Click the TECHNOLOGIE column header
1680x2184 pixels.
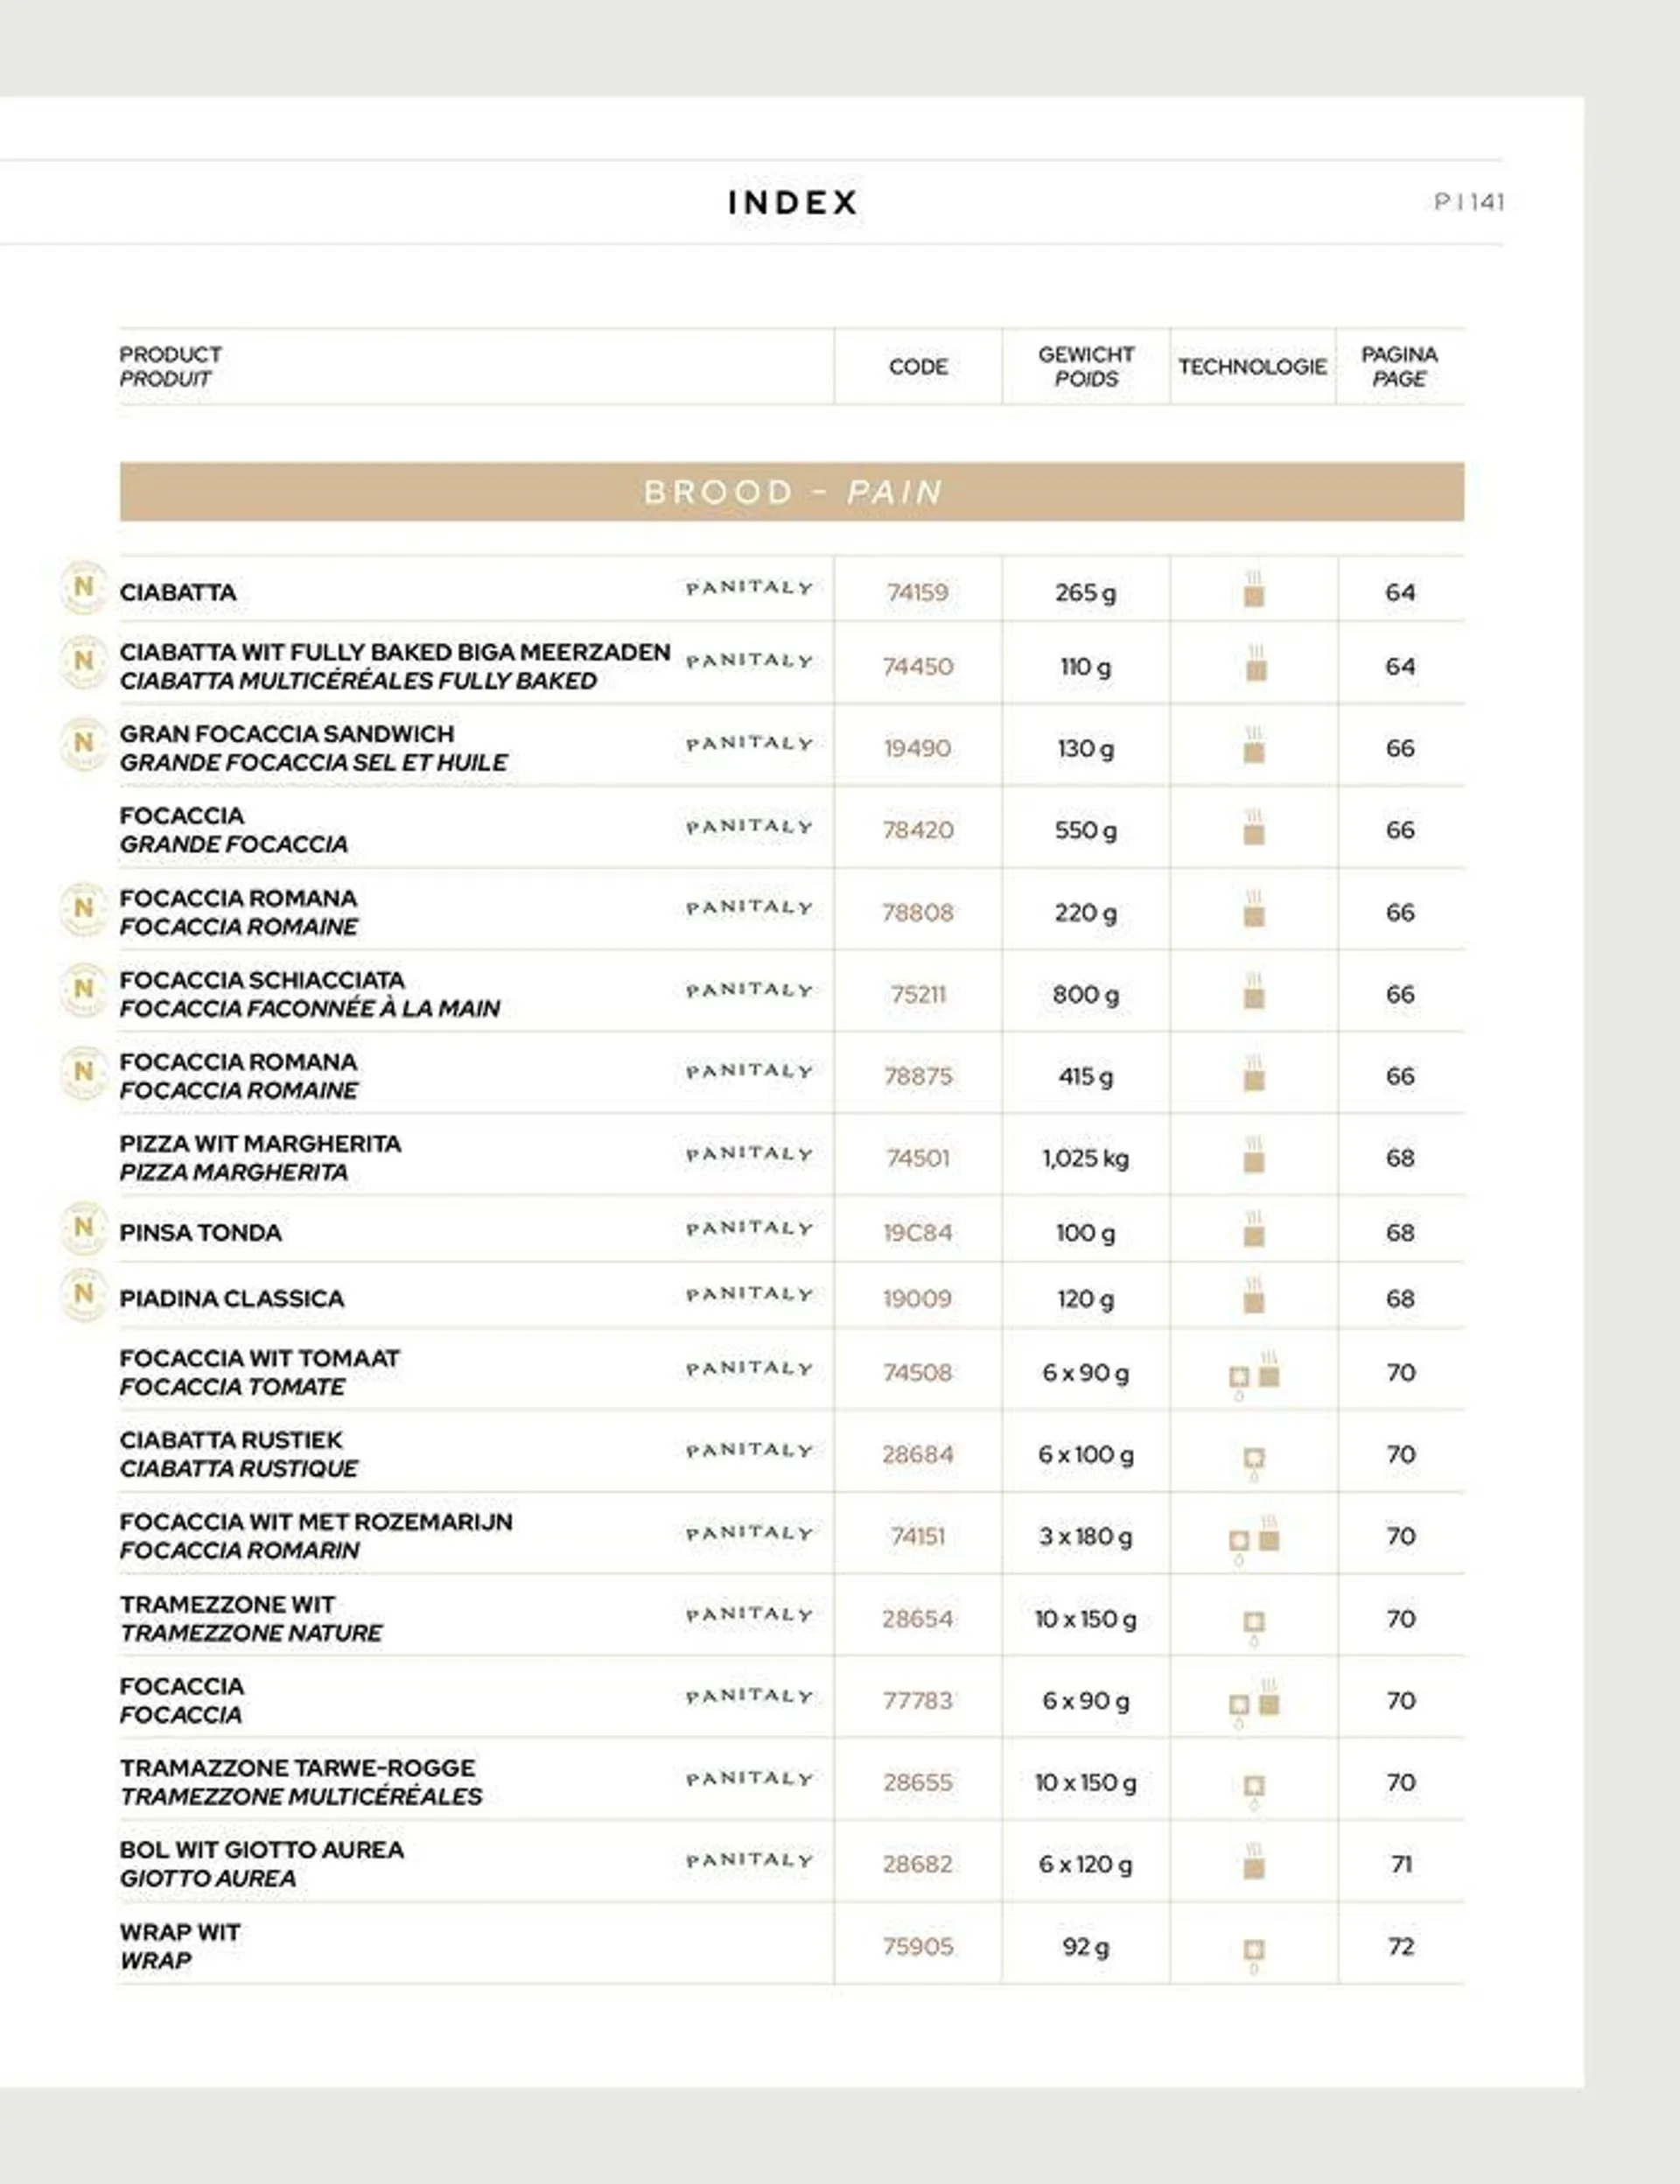pyautogui.click(x=1252, y=366)
